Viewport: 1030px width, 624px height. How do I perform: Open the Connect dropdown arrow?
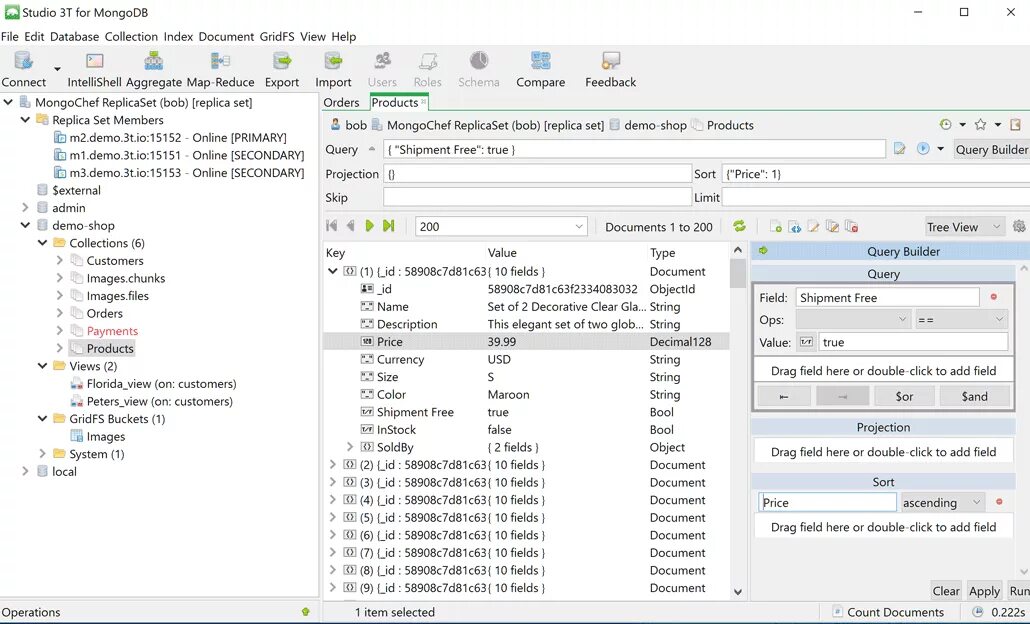57,69
